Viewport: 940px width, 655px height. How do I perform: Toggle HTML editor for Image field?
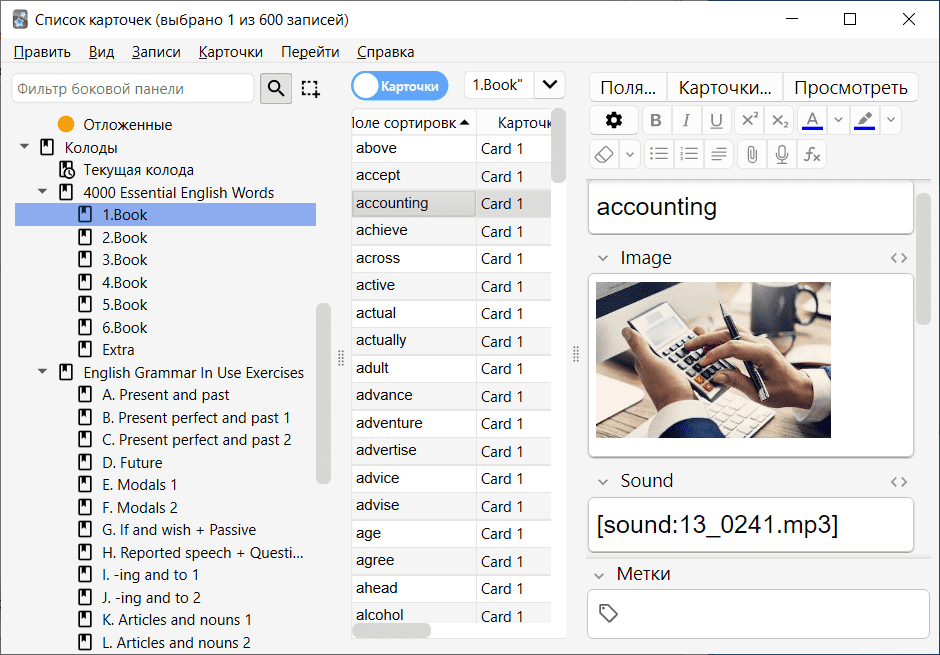899,258
